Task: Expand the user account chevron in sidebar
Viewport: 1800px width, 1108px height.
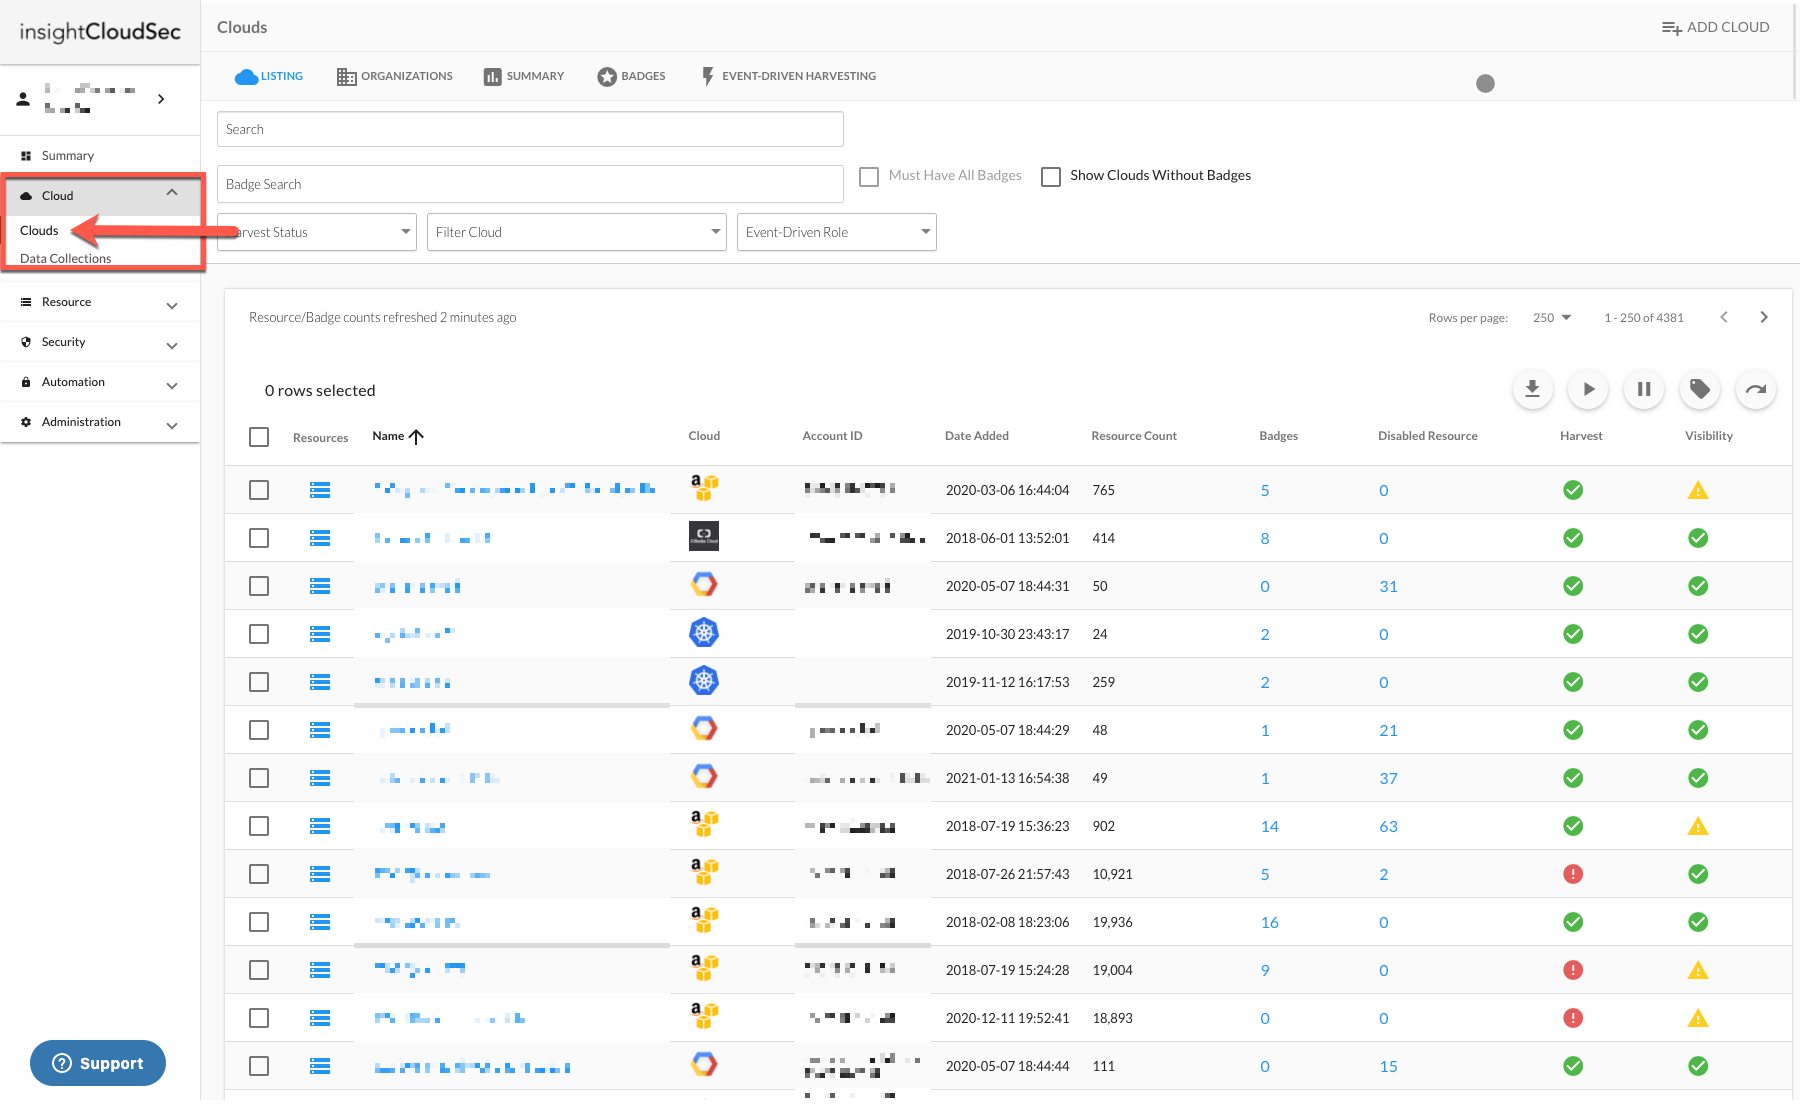Action: (x=161, y=99)
